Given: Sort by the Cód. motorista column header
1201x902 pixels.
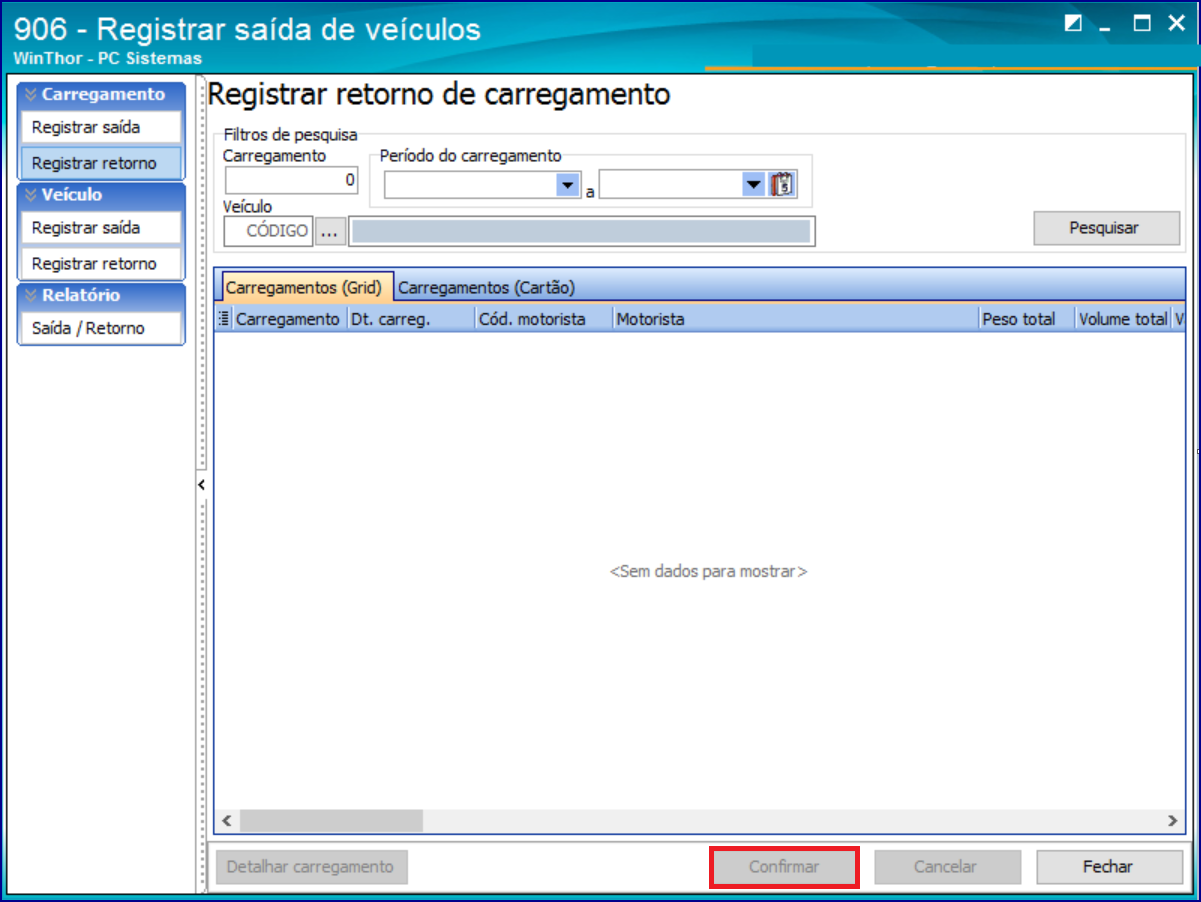Looking at the screenshot, I should (x=543, y=319).
